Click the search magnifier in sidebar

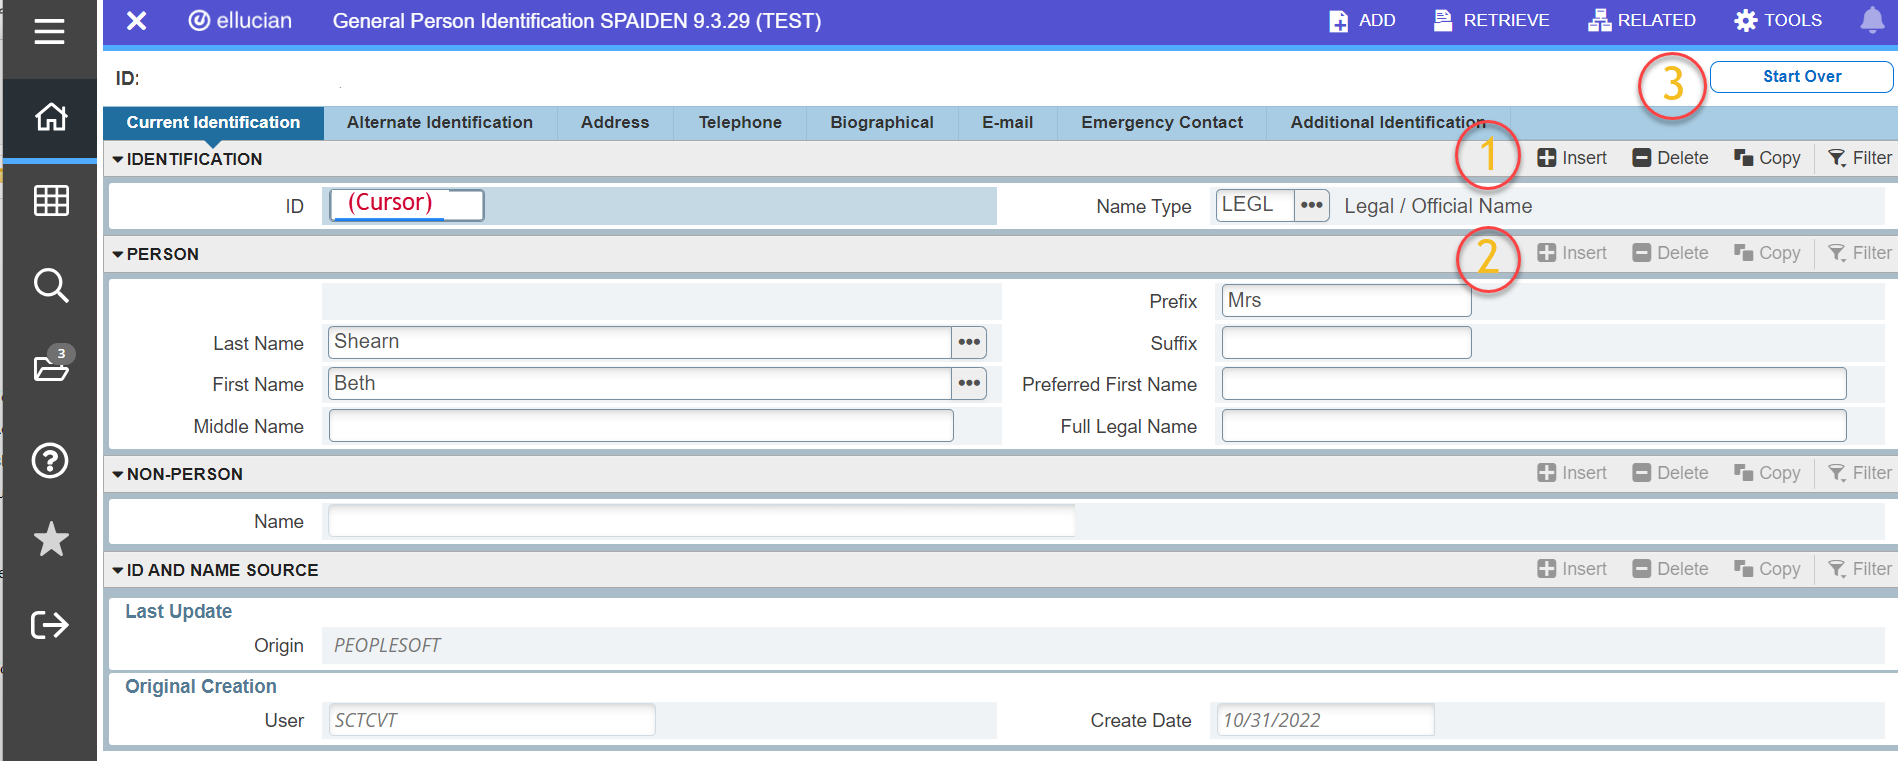(51, 285)
